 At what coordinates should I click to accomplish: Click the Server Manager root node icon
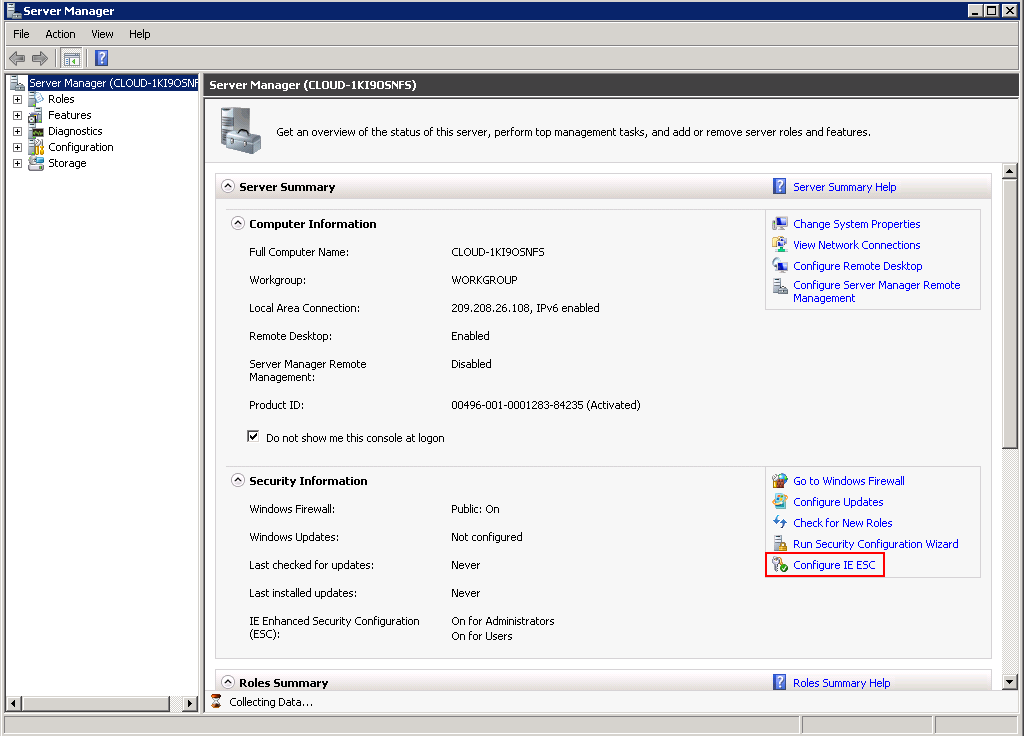click(18, 83)
